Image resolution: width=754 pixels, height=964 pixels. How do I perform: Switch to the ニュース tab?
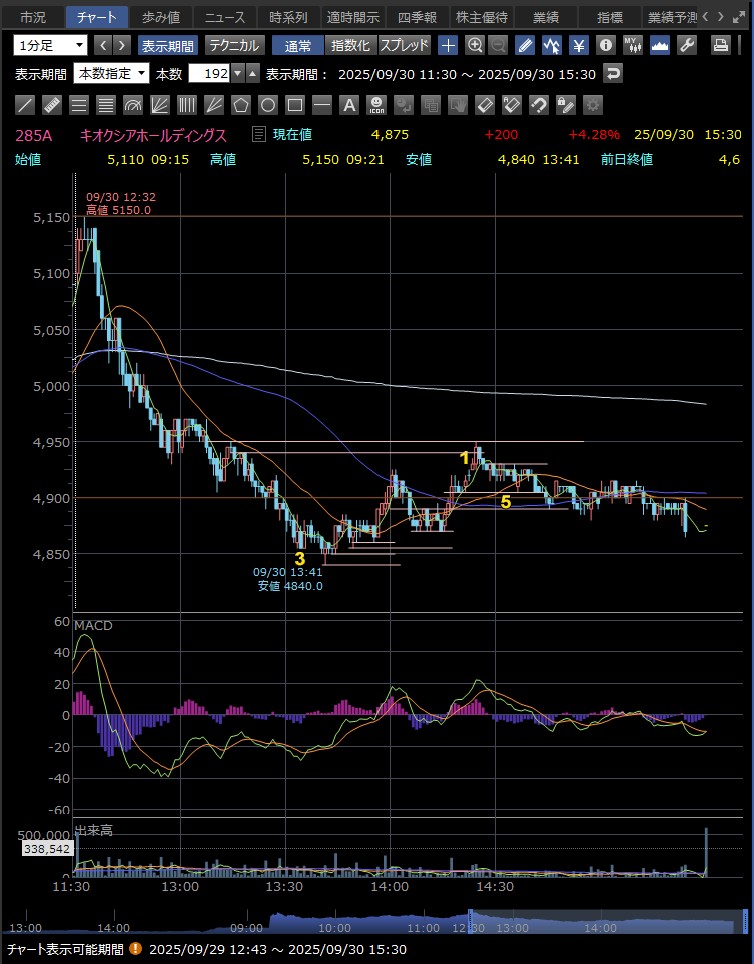(223, 17)
